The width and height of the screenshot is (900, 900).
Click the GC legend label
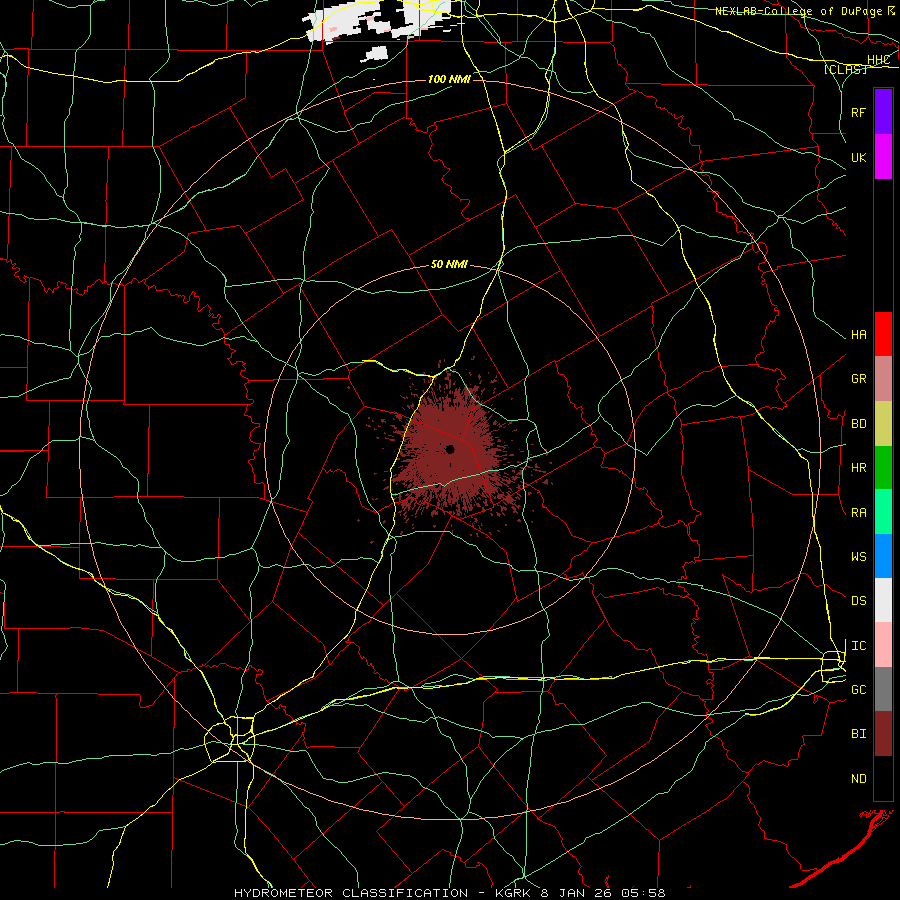pyautogui.click(x=858, y=690)
